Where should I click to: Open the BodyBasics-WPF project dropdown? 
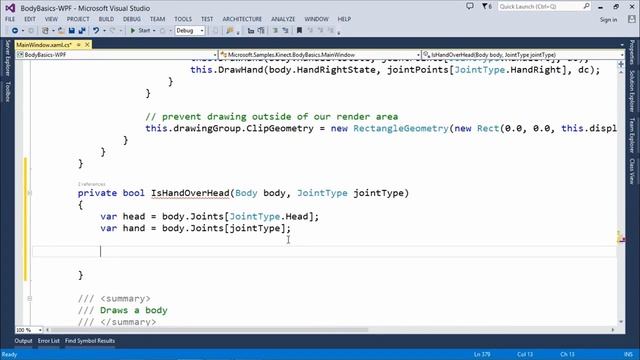116,55
